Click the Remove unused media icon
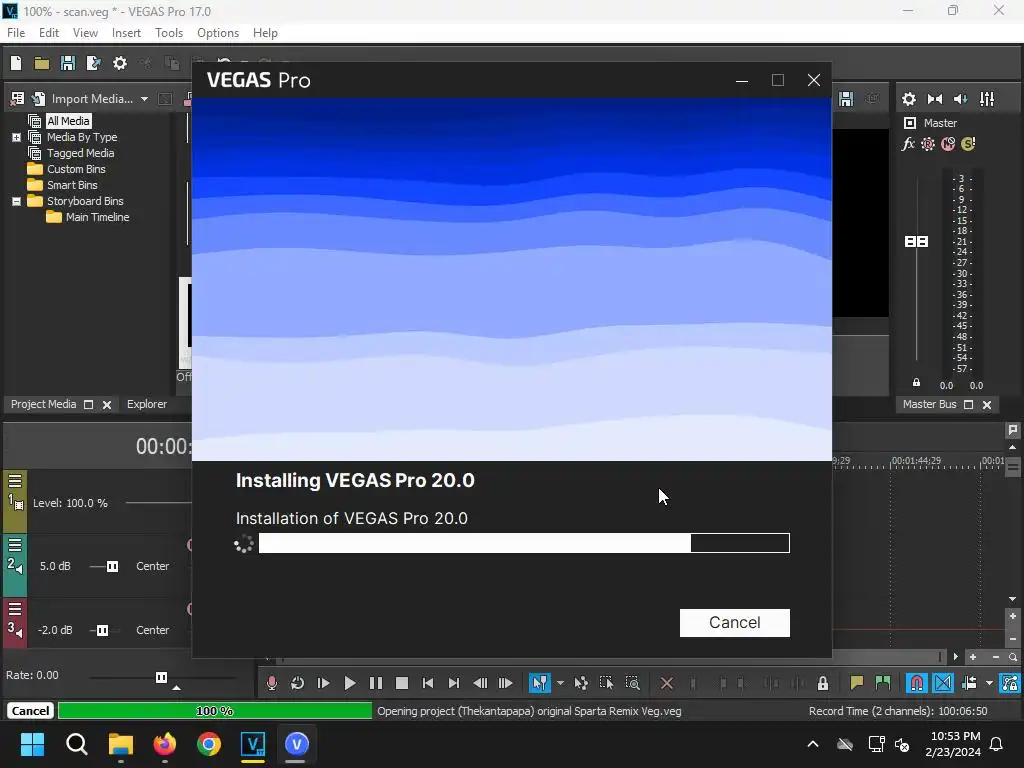Viewport: 1024px width, 768px height. (x=18, y=99)
